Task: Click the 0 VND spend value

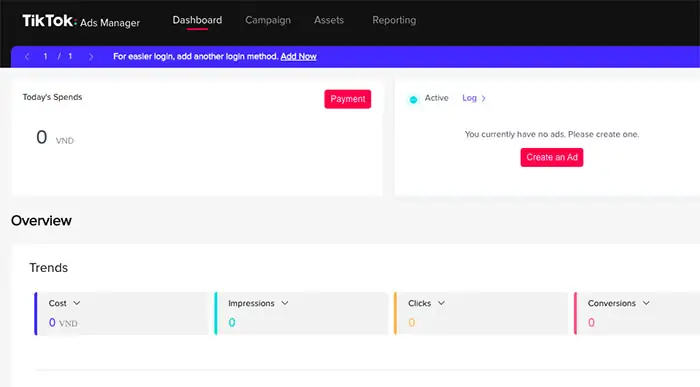Action: (54, 137)
